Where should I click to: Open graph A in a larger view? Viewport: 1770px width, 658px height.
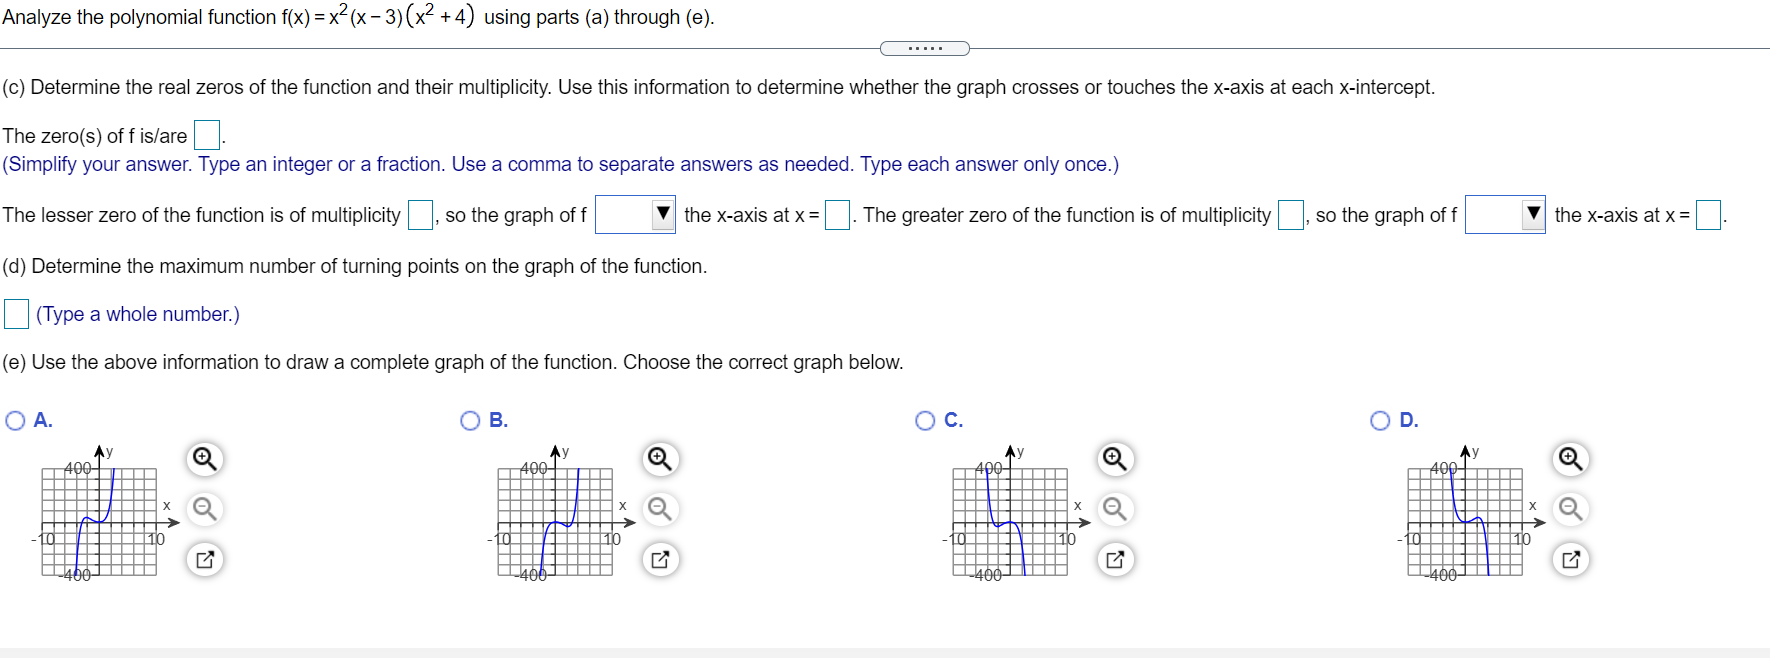204,559
